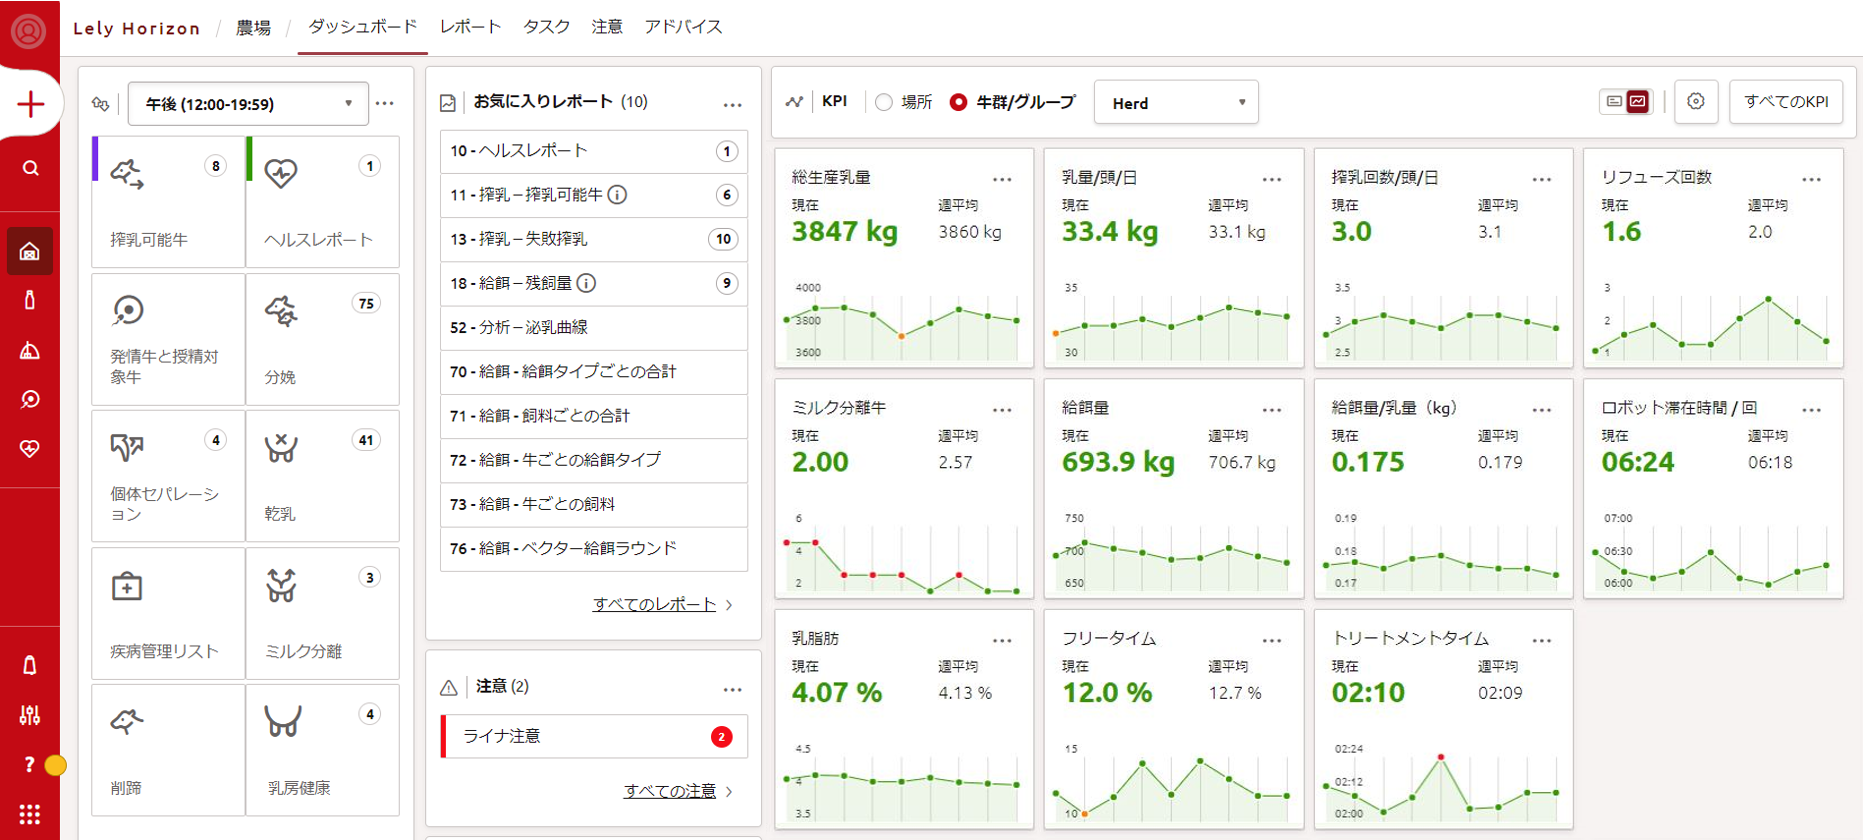Open the 疾病管理リスト tile
Viewport: 1868px width, 840px height.
click(x=168, y=613)
